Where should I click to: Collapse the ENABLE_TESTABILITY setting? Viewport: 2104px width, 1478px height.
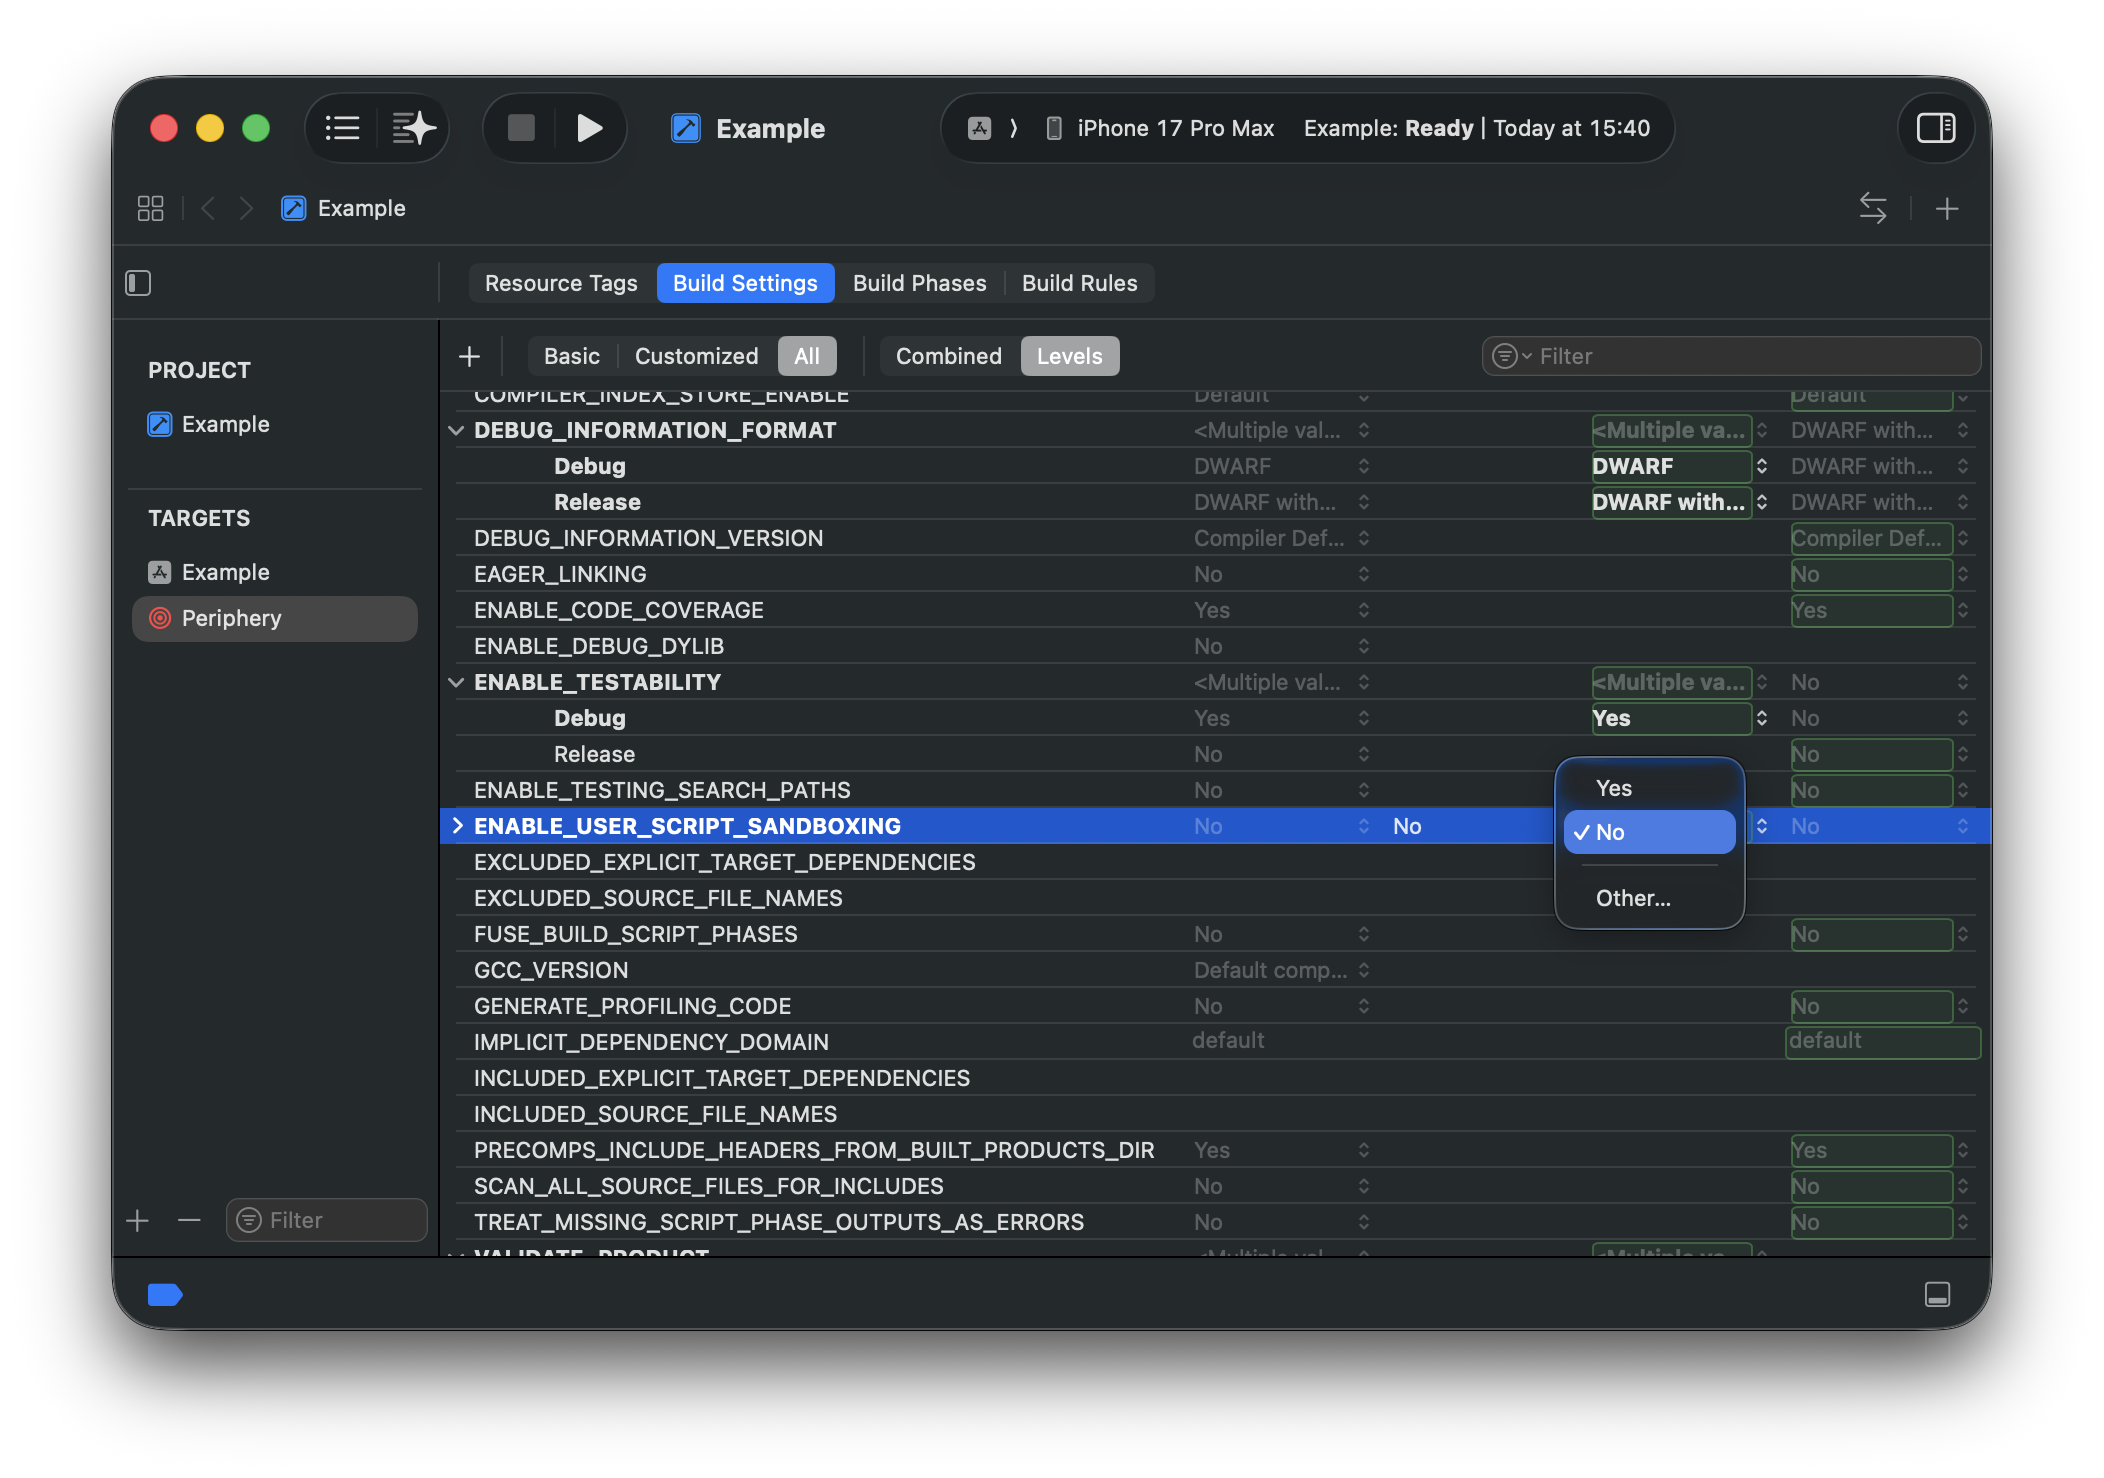pyautogui.click(x=456, y=682)
